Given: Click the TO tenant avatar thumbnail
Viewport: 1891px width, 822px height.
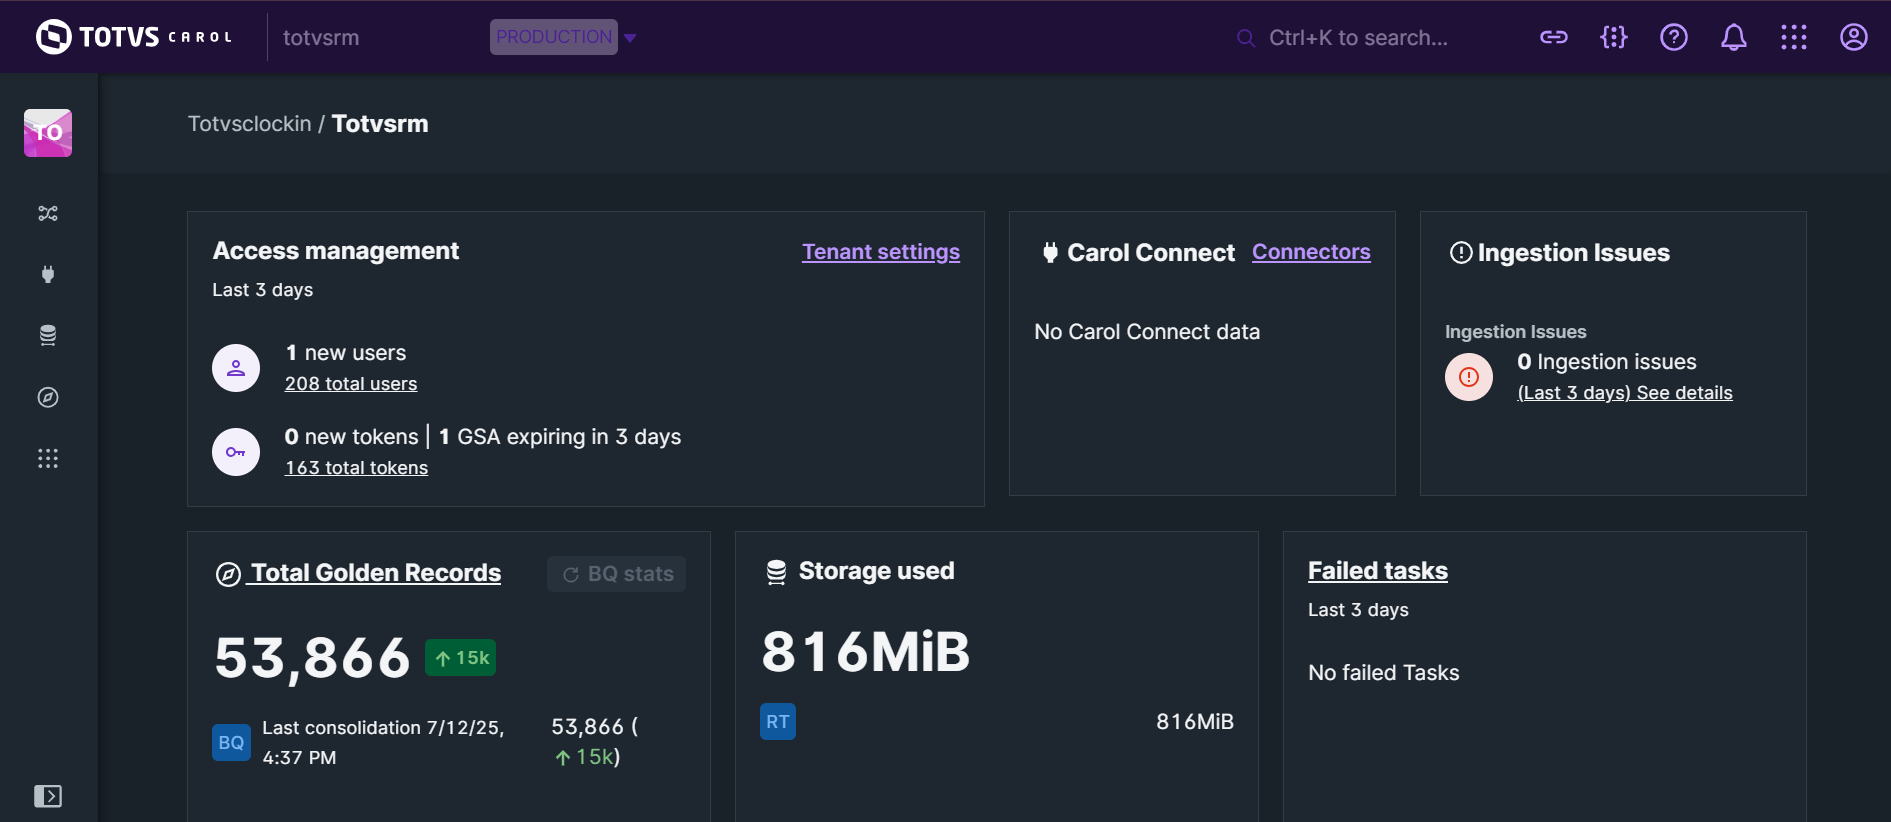Looking at the screenshot, I should (48, 133).
